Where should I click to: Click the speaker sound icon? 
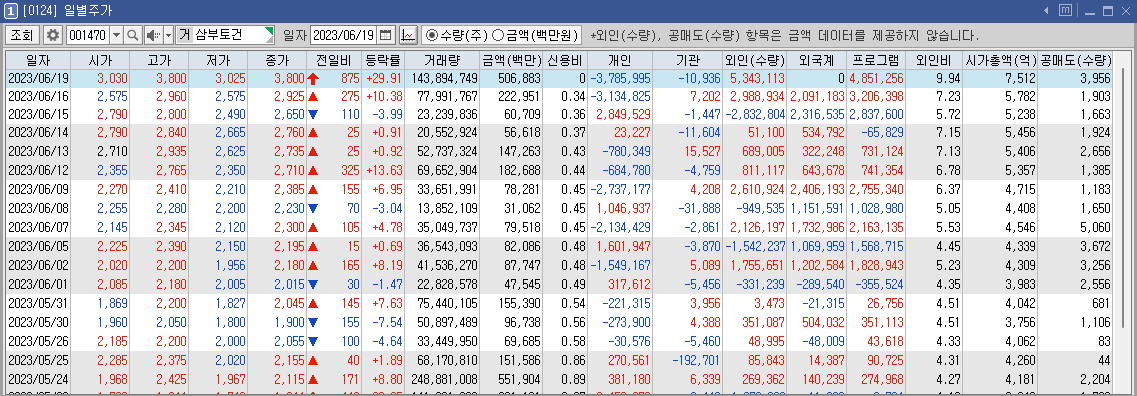point(153,35)
